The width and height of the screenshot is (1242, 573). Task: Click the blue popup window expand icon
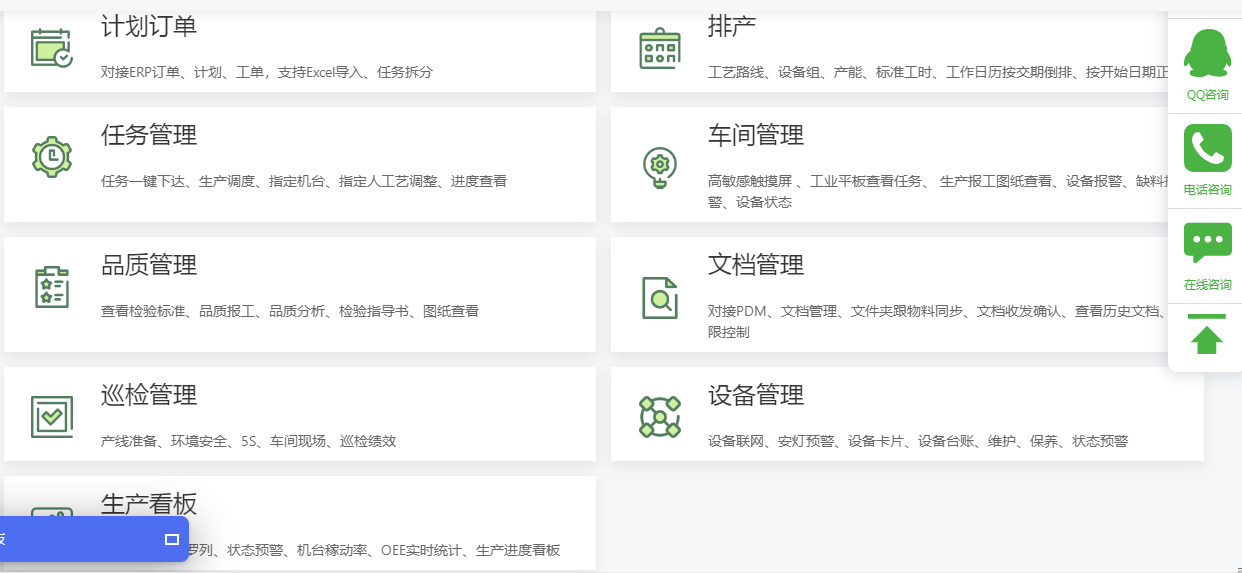click(x=171, y=539)
